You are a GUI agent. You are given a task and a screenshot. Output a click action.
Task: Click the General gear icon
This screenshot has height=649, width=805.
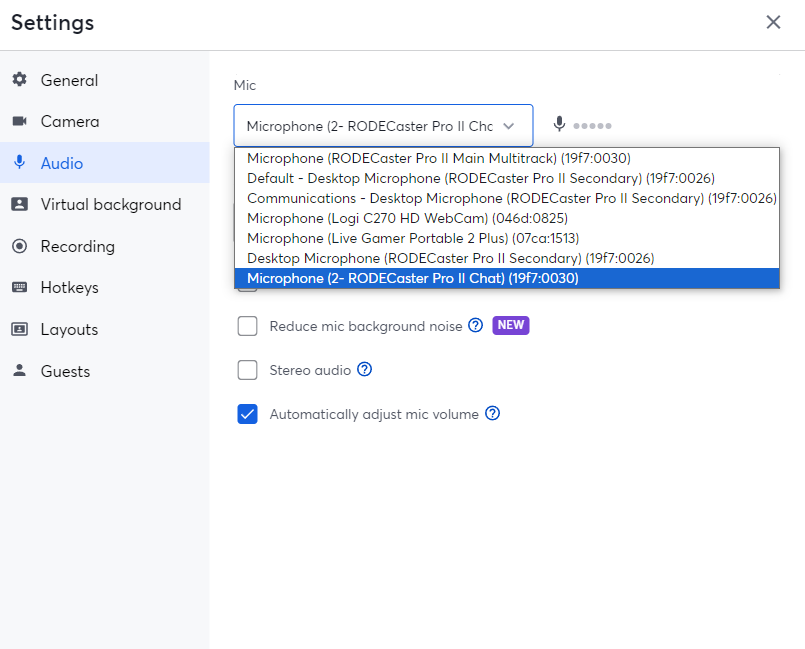point(20,80)
